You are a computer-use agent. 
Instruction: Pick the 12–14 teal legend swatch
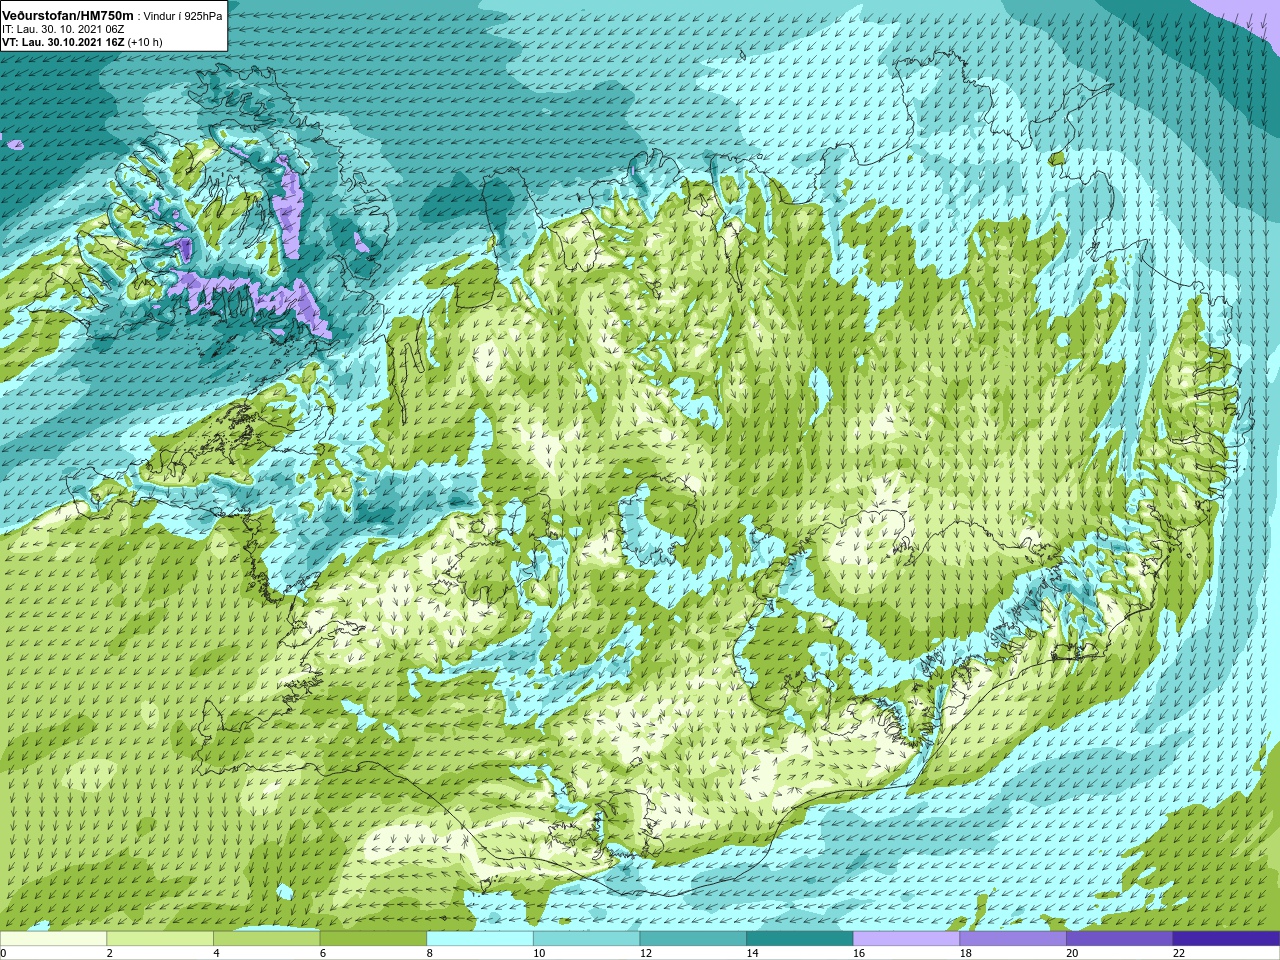[x=693, y=939]
